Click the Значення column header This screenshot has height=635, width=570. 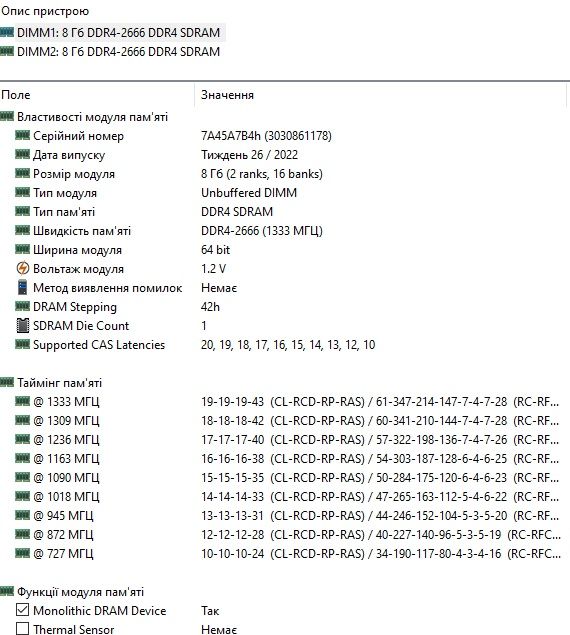tap(227, 95)
